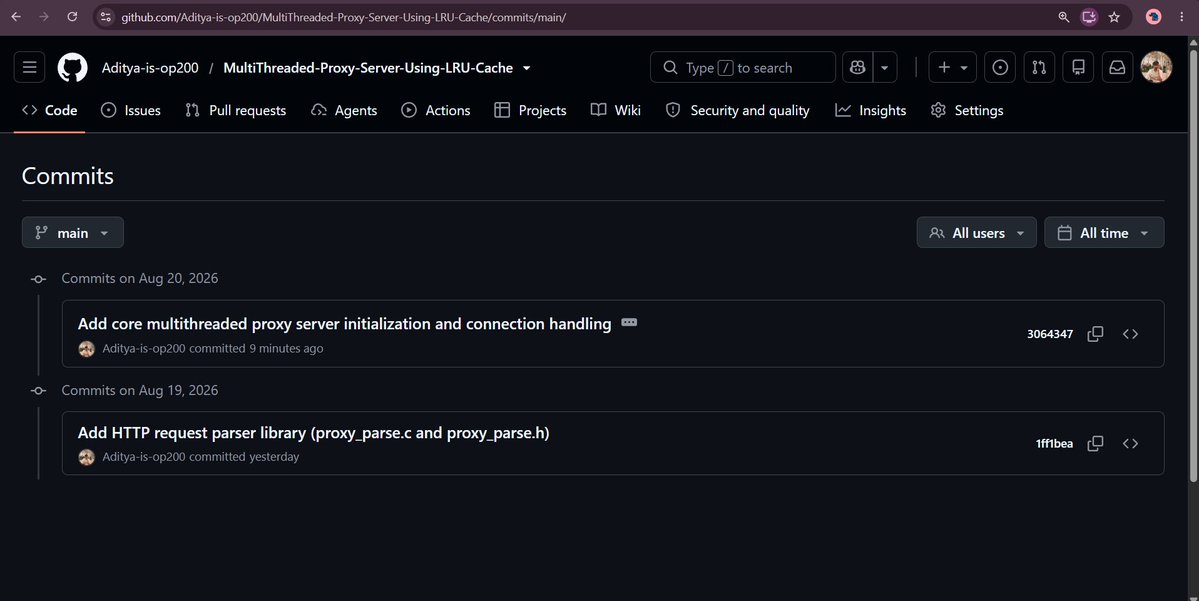Open commit 'Add core multithreaded proxy server initialization'

pos(345,323)
